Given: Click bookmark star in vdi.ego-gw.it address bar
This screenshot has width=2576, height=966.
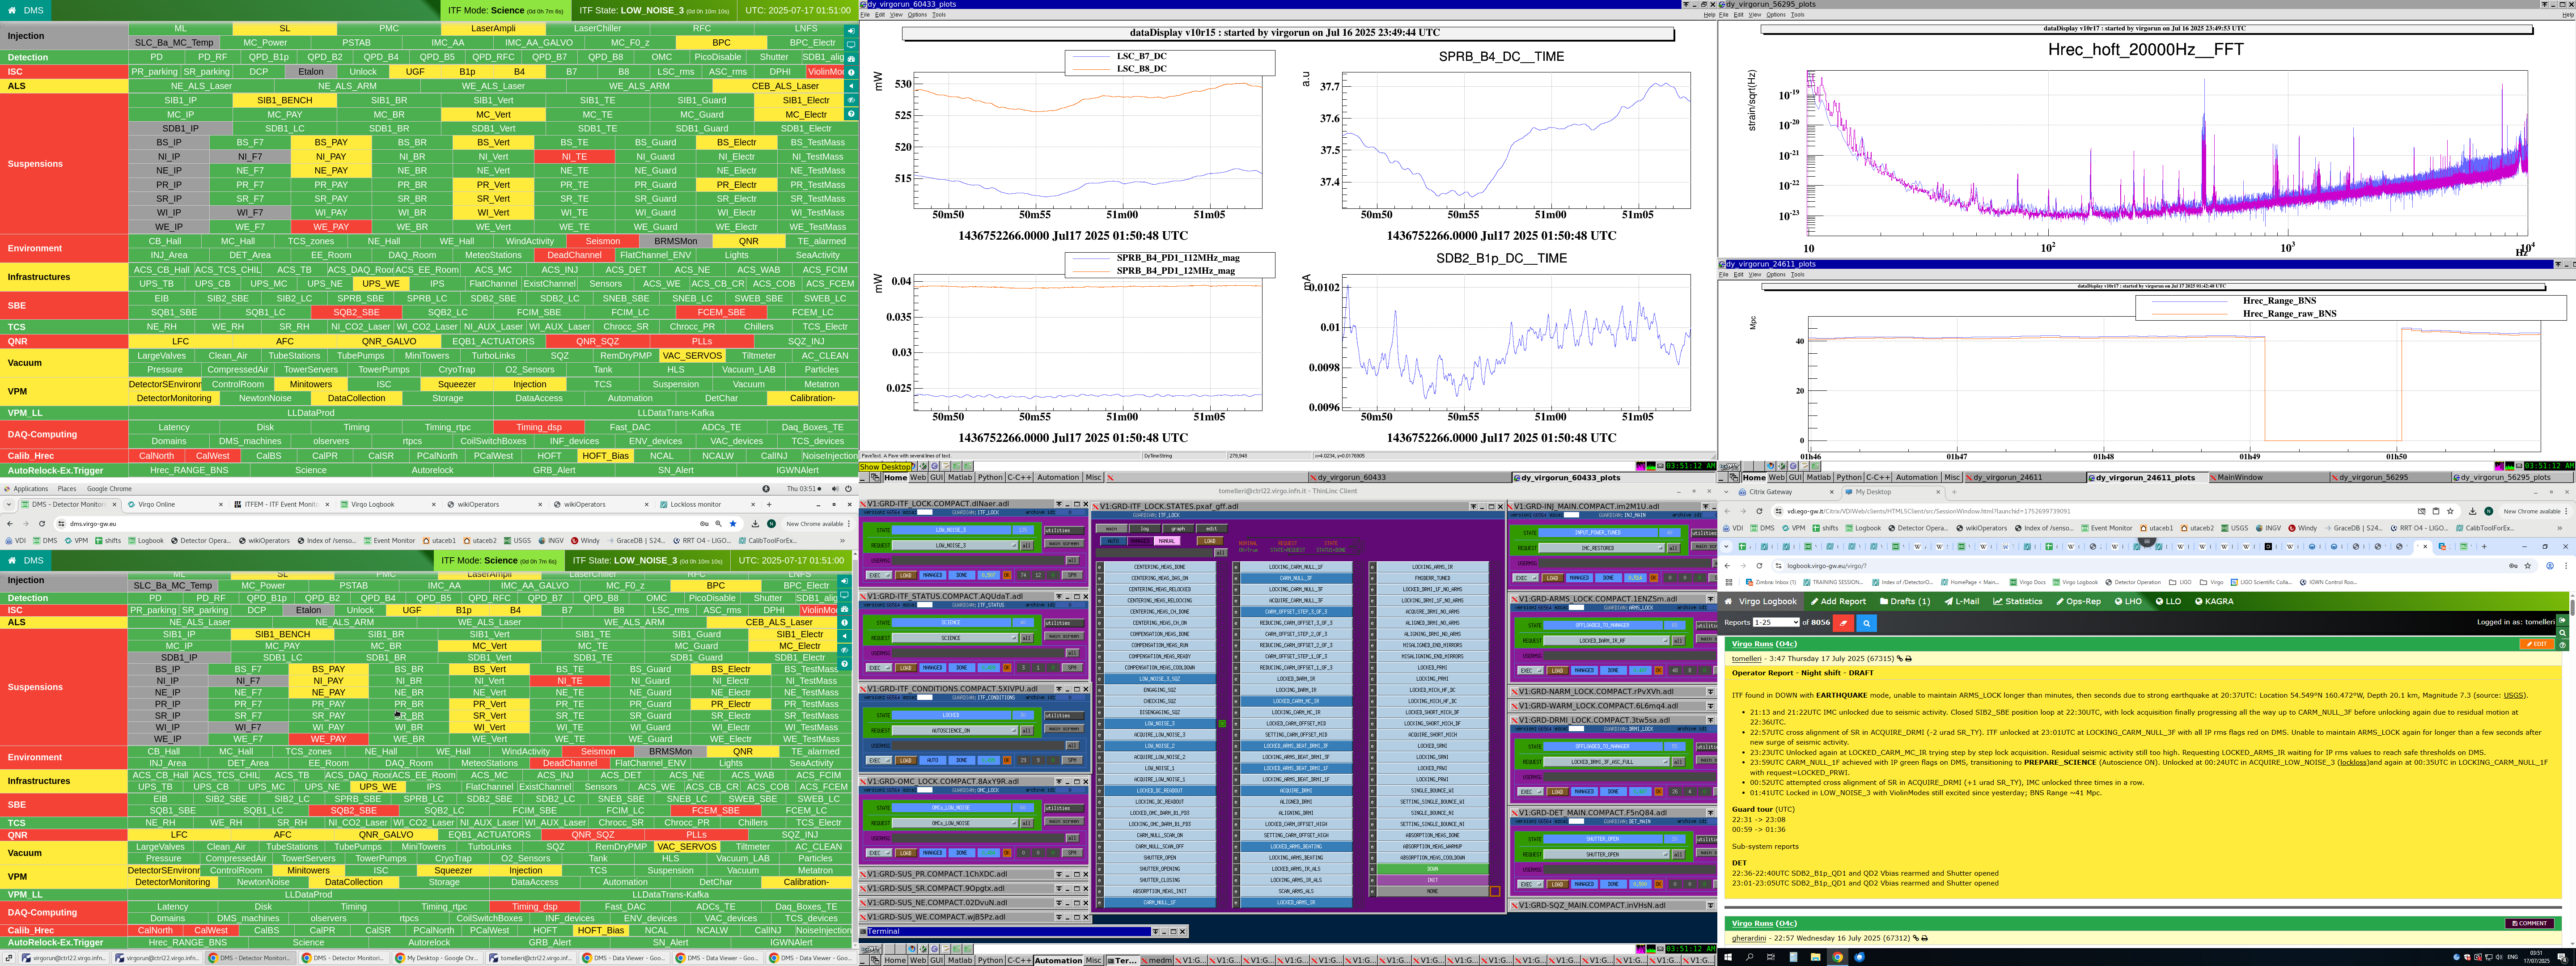Looking at the screenshot, I should (x=2450, y=511).
